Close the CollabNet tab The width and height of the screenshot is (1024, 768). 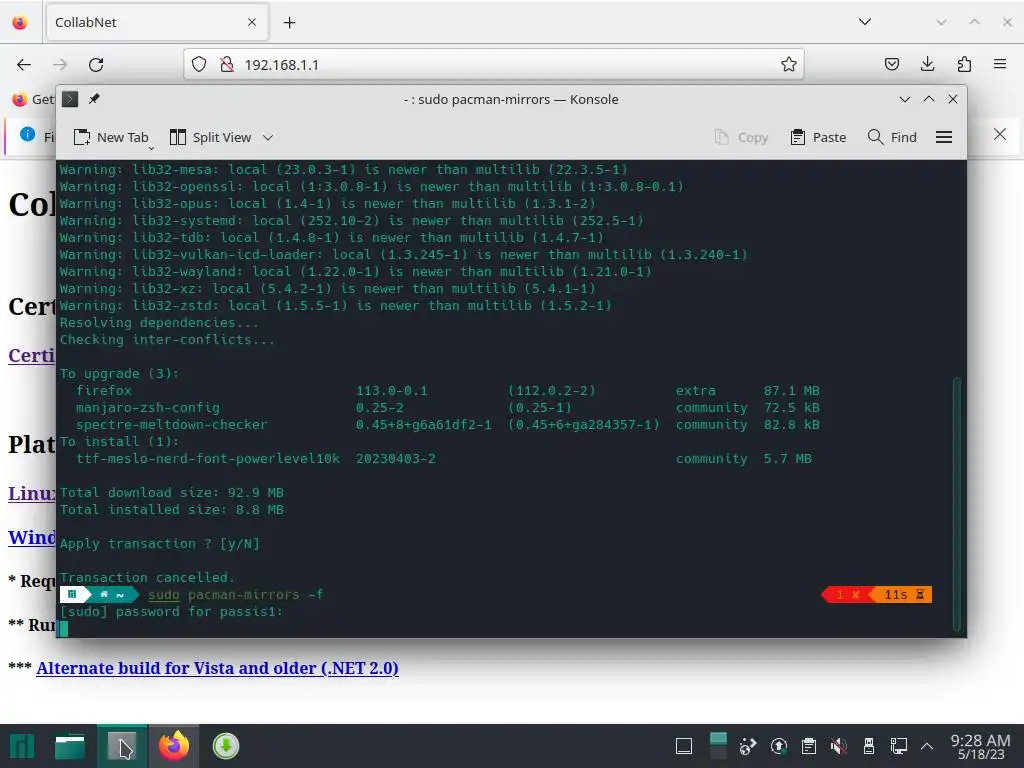252,22
